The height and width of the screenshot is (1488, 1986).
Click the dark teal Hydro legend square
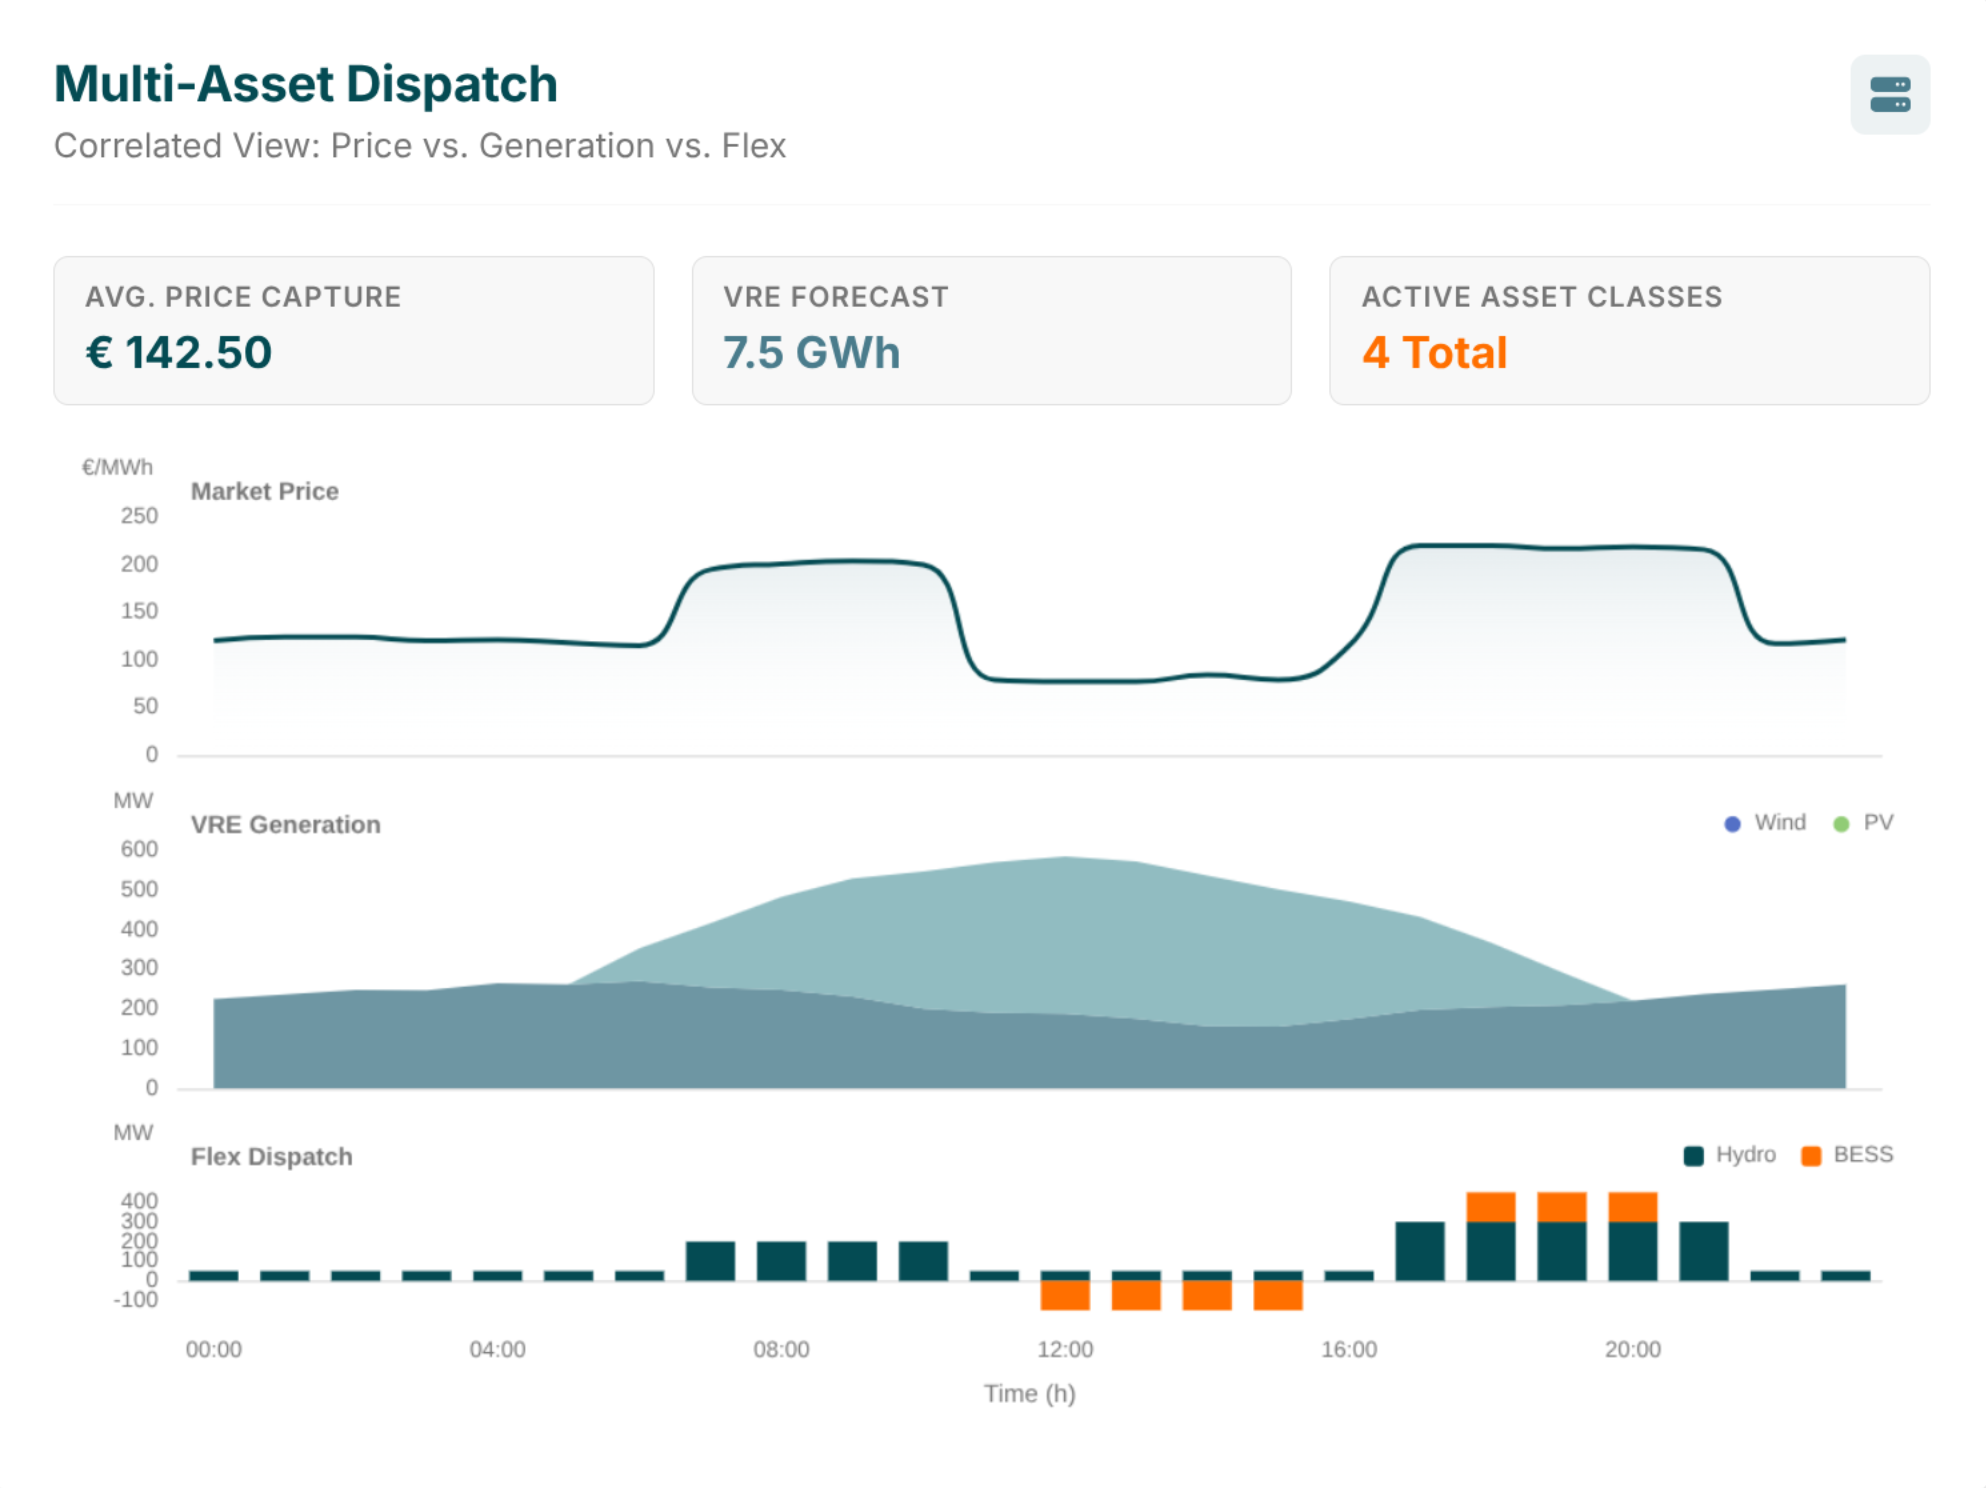point(1693,1155)
